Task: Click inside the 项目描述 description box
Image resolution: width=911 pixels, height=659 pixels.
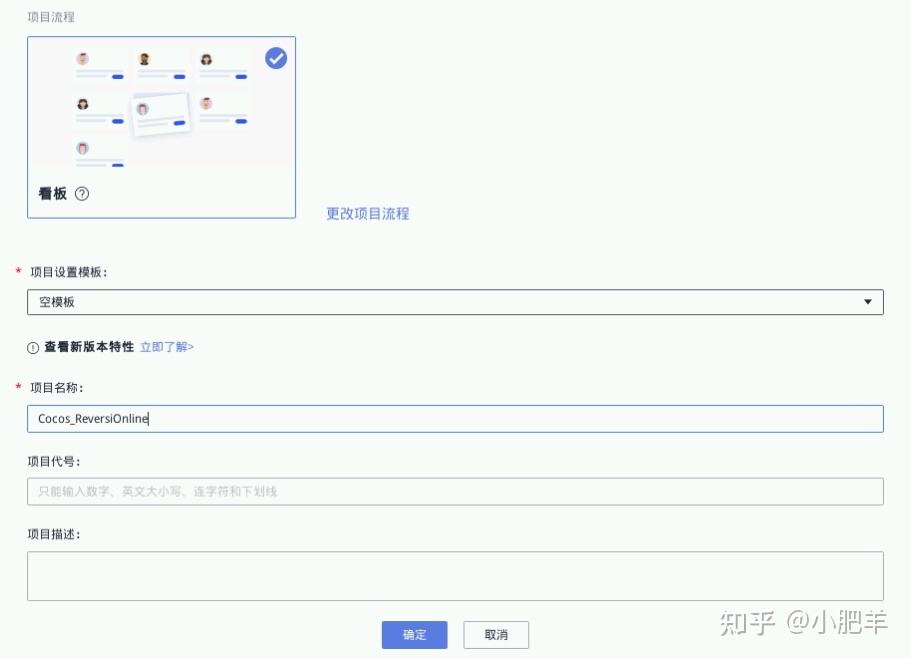Action: 456,575
